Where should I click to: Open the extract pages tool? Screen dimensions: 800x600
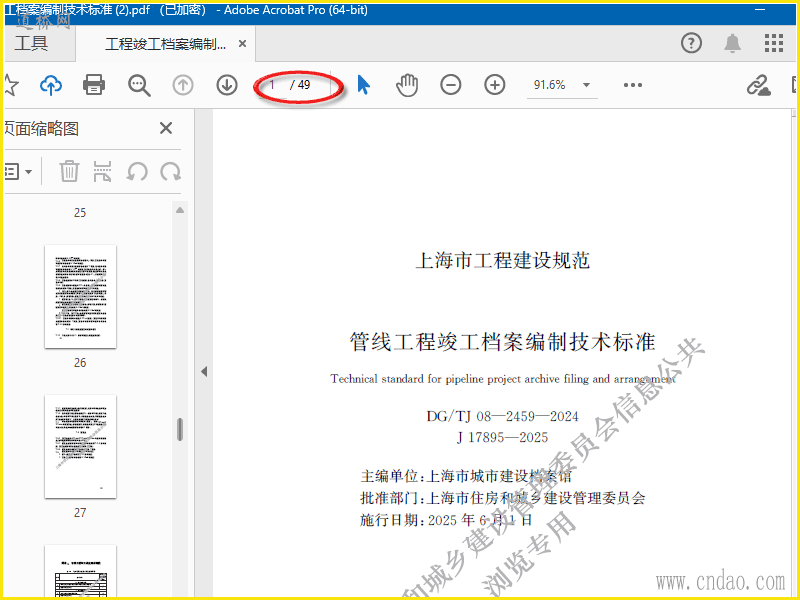pyautogui.click(x=103, y=171)
